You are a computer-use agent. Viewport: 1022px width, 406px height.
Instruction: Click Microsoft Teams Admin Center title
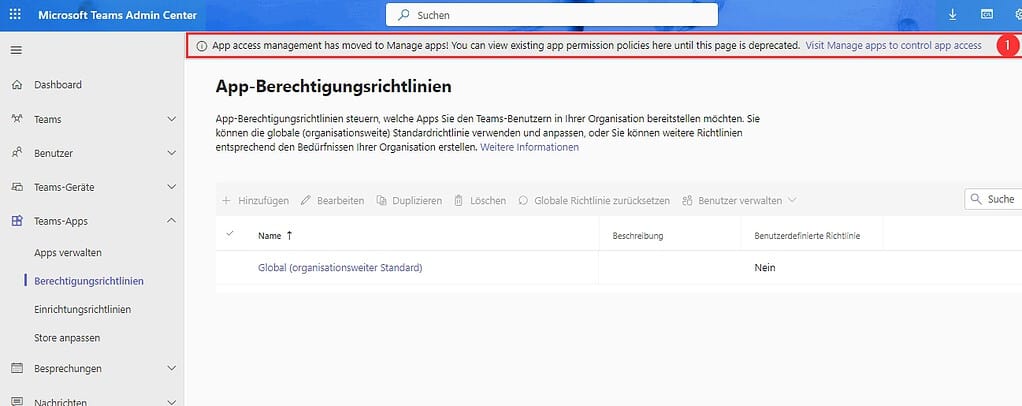pos(117,15)
